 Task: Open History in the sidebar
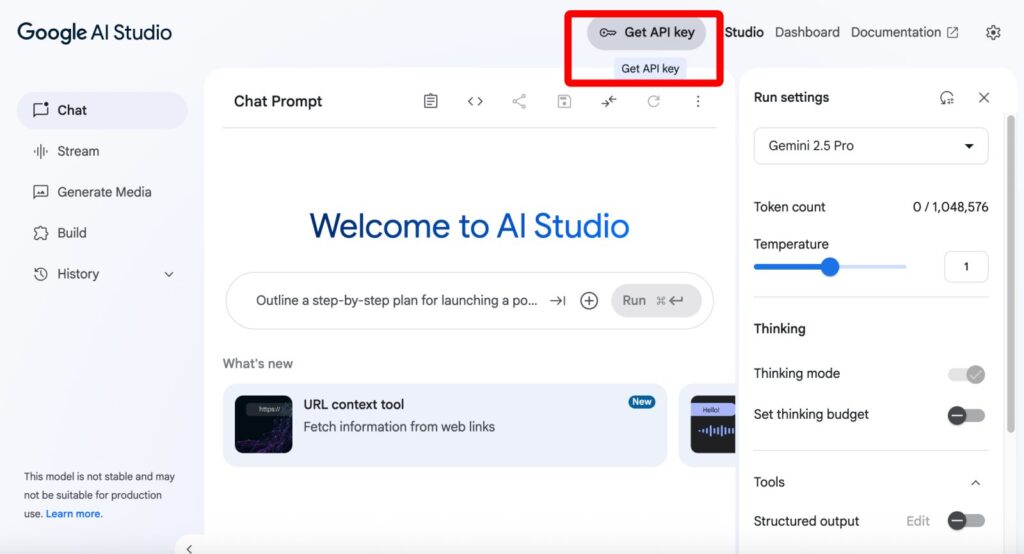(x=102, y=274)
